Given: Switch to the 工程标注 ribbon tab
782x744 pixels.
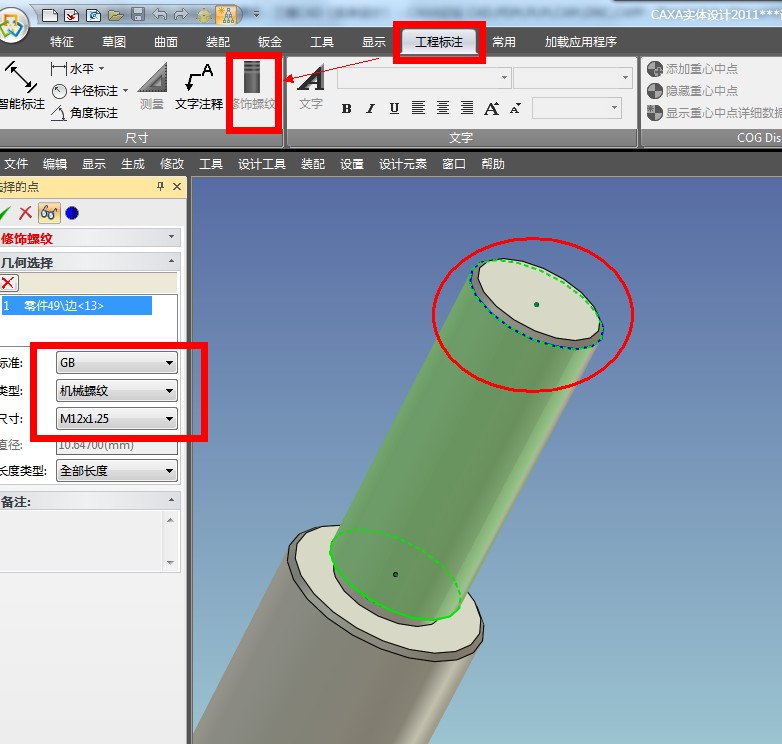Looking at the screenshot, I should point(439,42).
